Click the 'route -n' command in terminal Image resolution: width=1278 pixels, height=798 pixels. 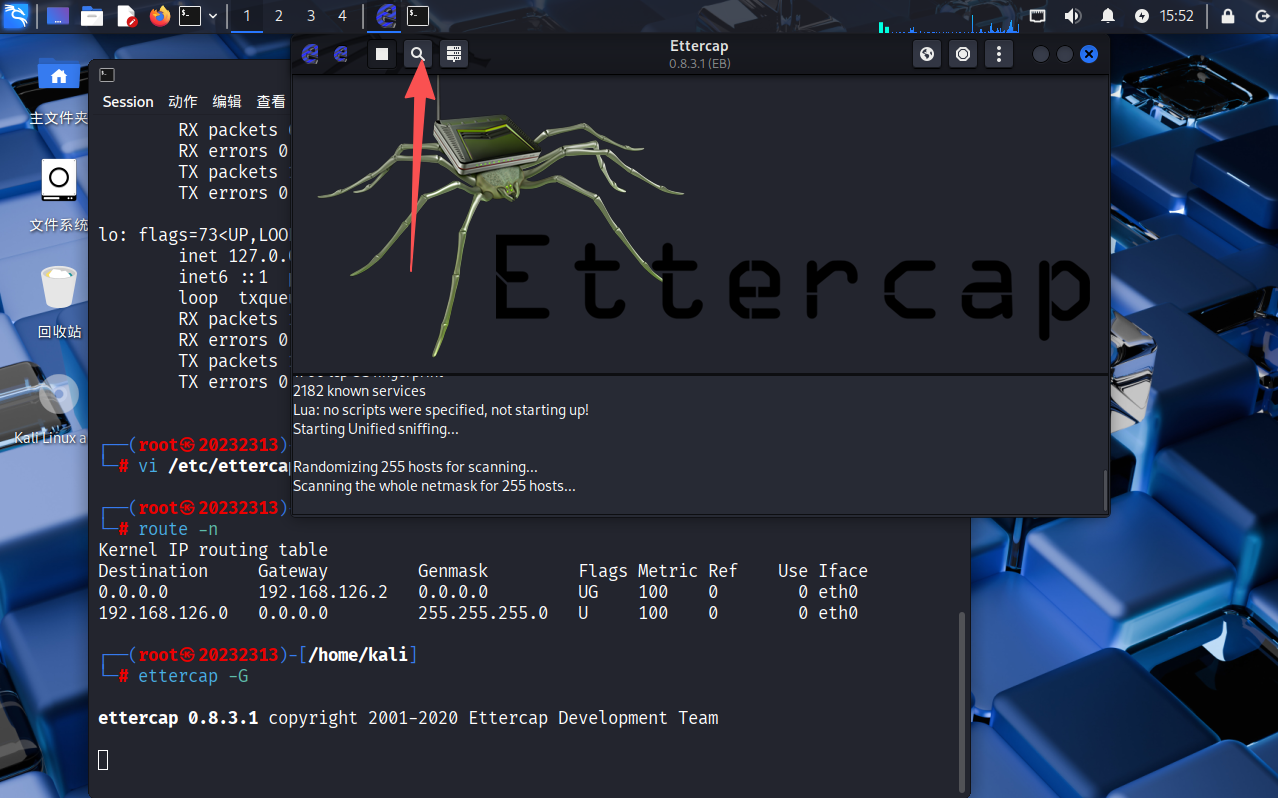tap(178, 529)
